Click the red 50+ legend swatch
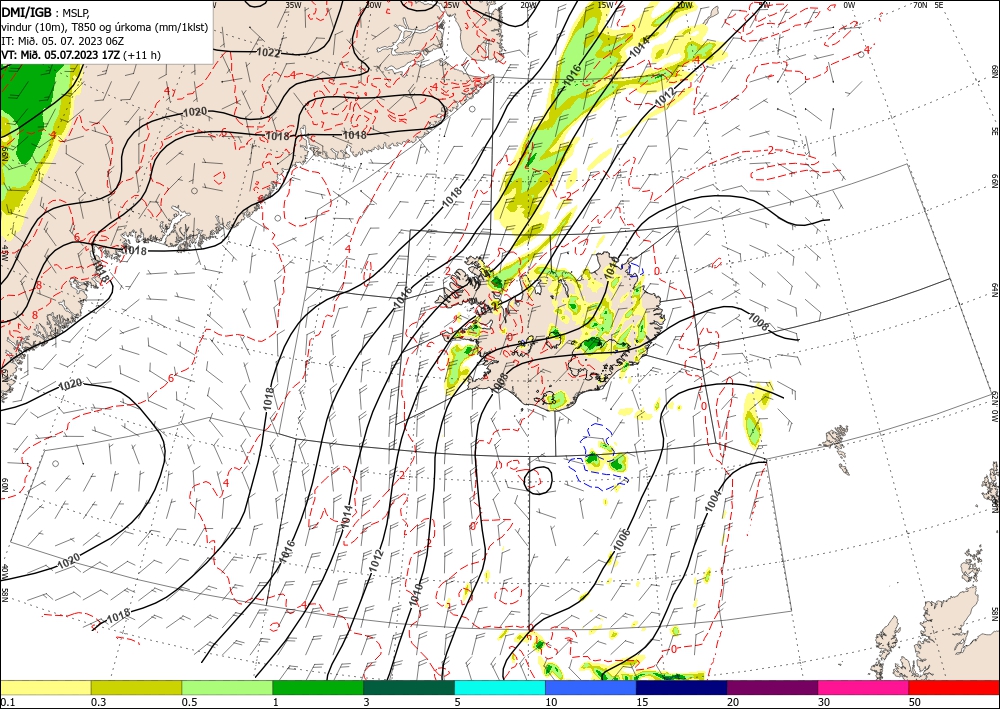The width and height of the screenshot is (1000, 709). (x=954, y=687)
